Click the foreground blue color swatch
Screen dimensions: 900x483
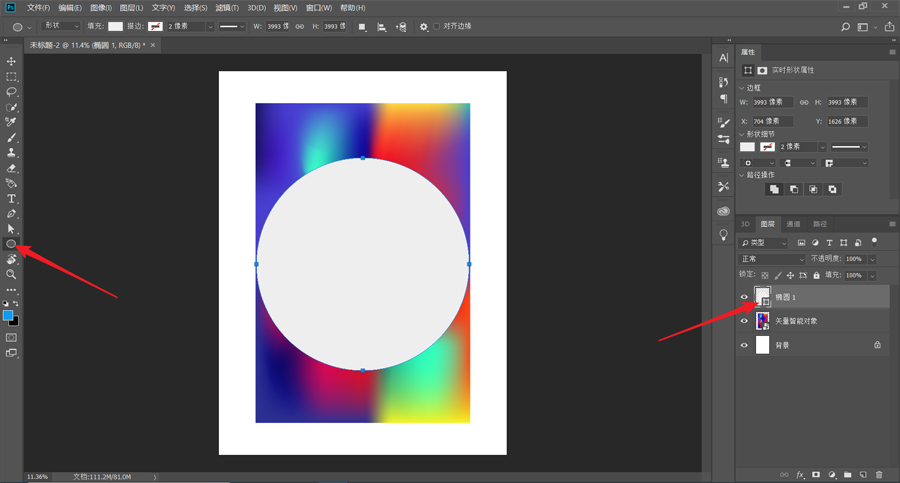8,315
